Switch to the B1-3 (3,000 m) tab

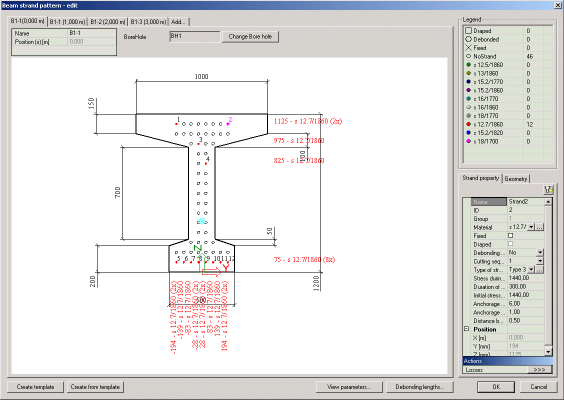point(148,22)
